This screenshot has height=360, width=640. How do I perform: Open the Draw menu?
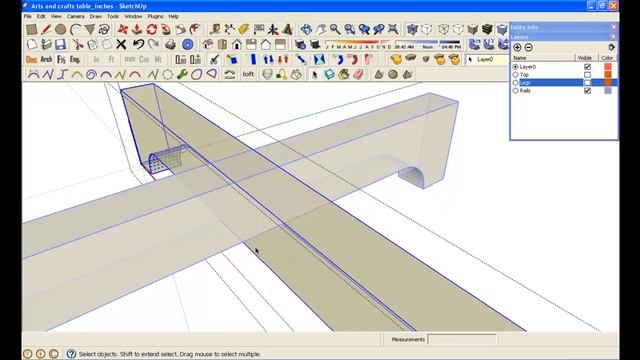96,16
